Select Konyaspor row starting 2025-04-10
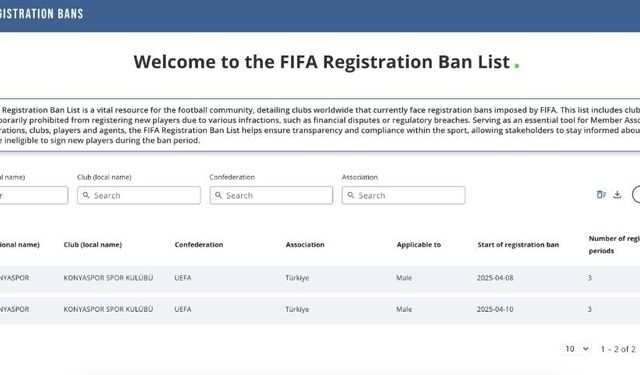This screenshot has width=640, height=375. 320,310
